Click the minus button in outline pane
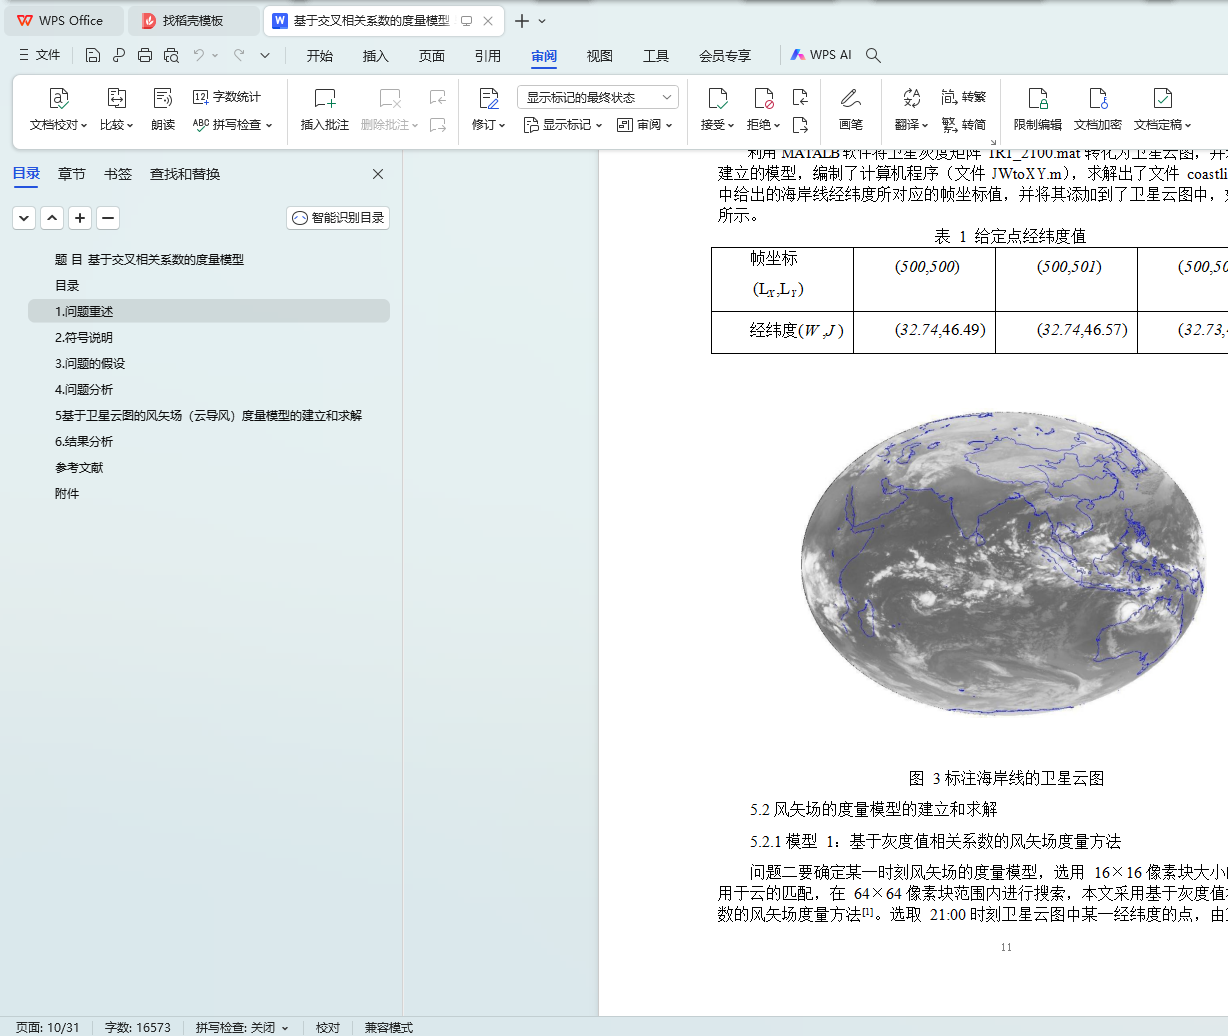 [x=108, y=218]
